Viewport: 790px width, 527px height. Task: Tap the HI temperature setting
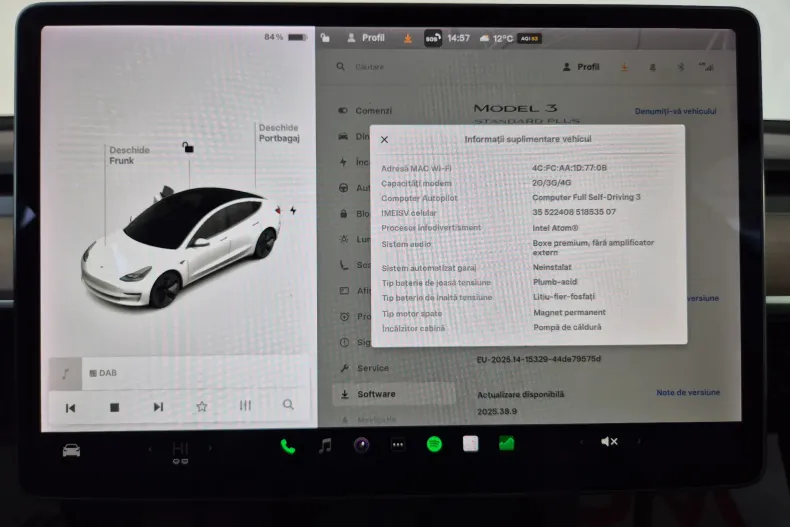coord(180,448)
